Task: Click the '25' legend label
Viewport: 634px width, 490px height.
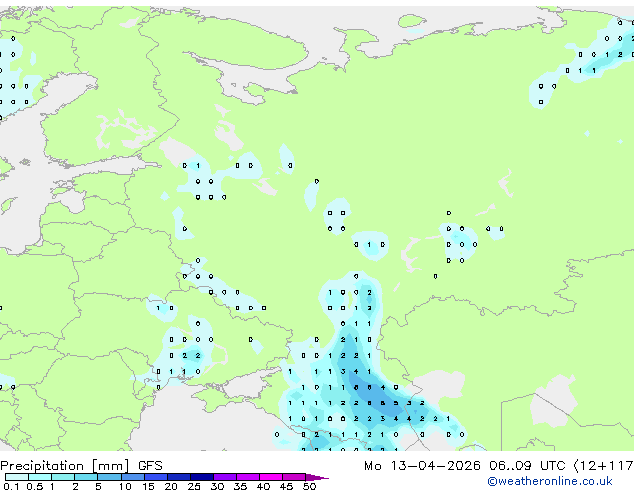Action: click(x=194, y=486)
